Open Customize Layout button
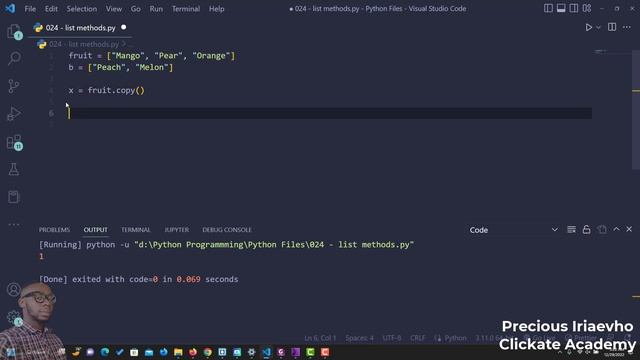Image resolution: width=640 pixels, height=360 pixels. [x=587, y=8]
